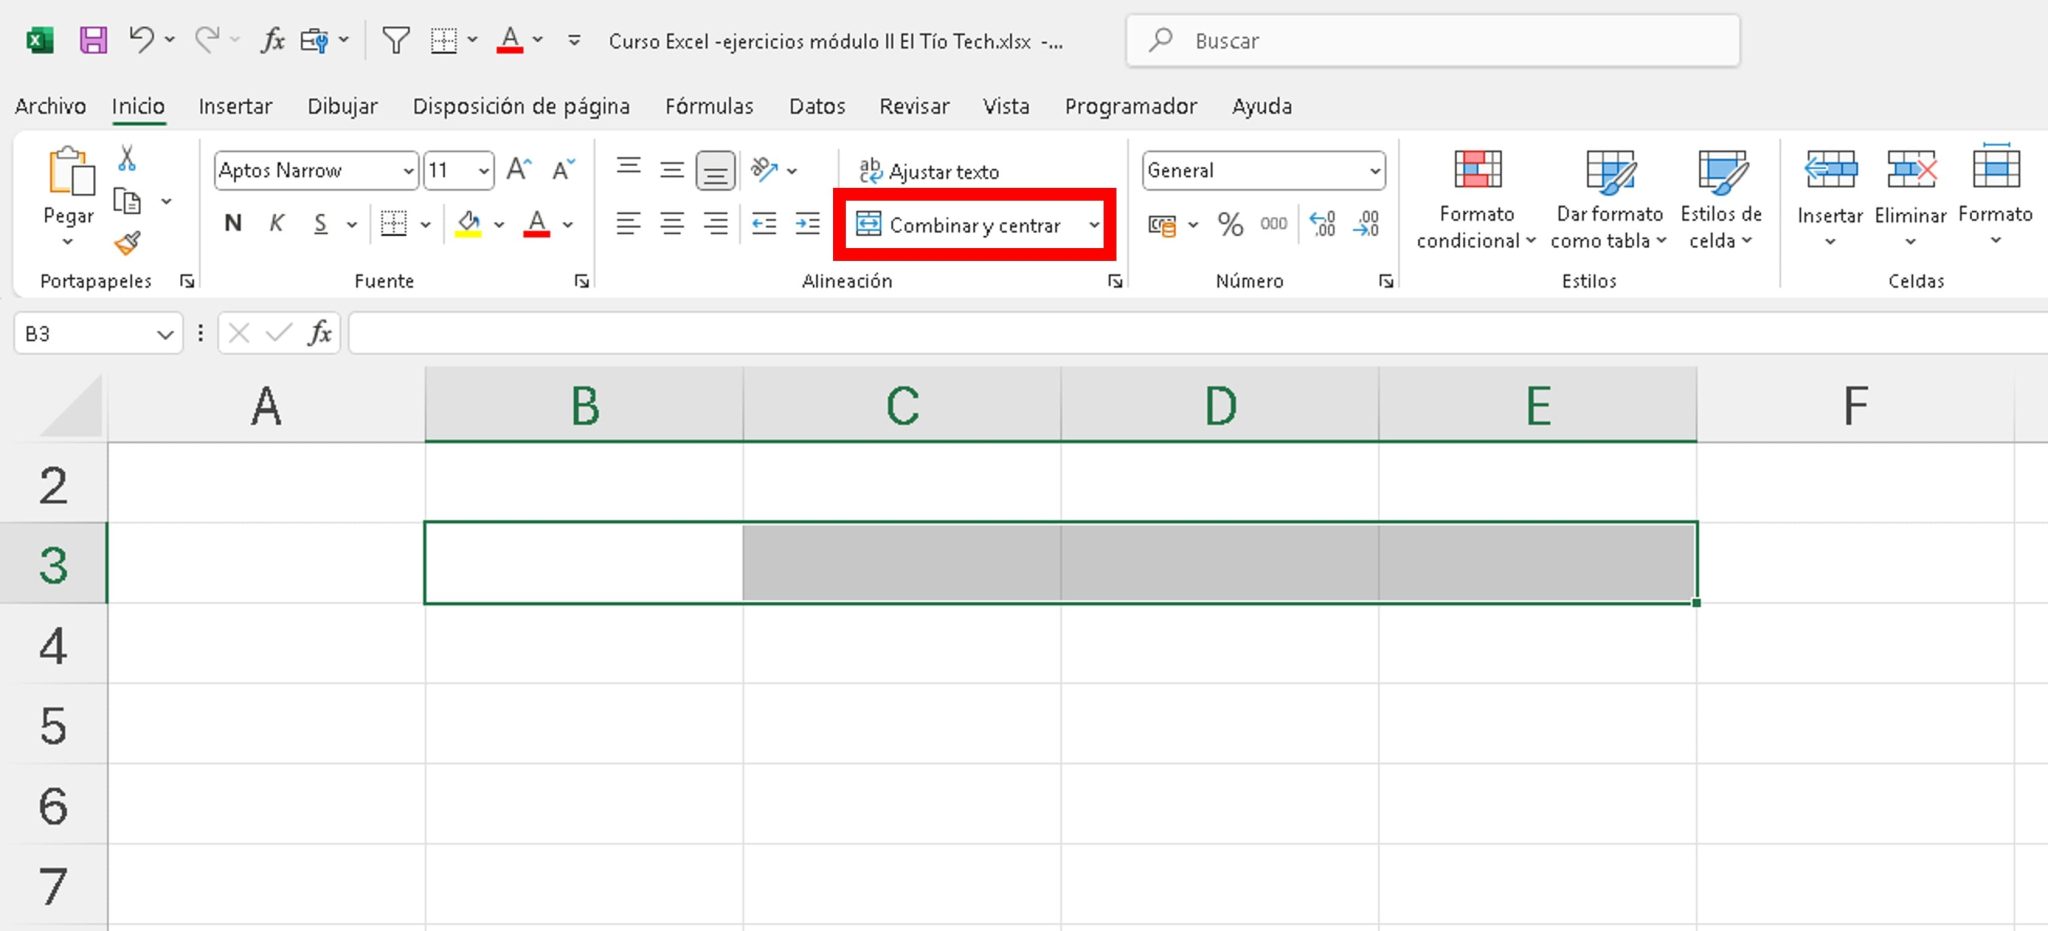The height and width of the screenshot is (931, 2048).
Task: Switch to the Fórmulas ribbon tab
Action: click(x=709, y=106)
